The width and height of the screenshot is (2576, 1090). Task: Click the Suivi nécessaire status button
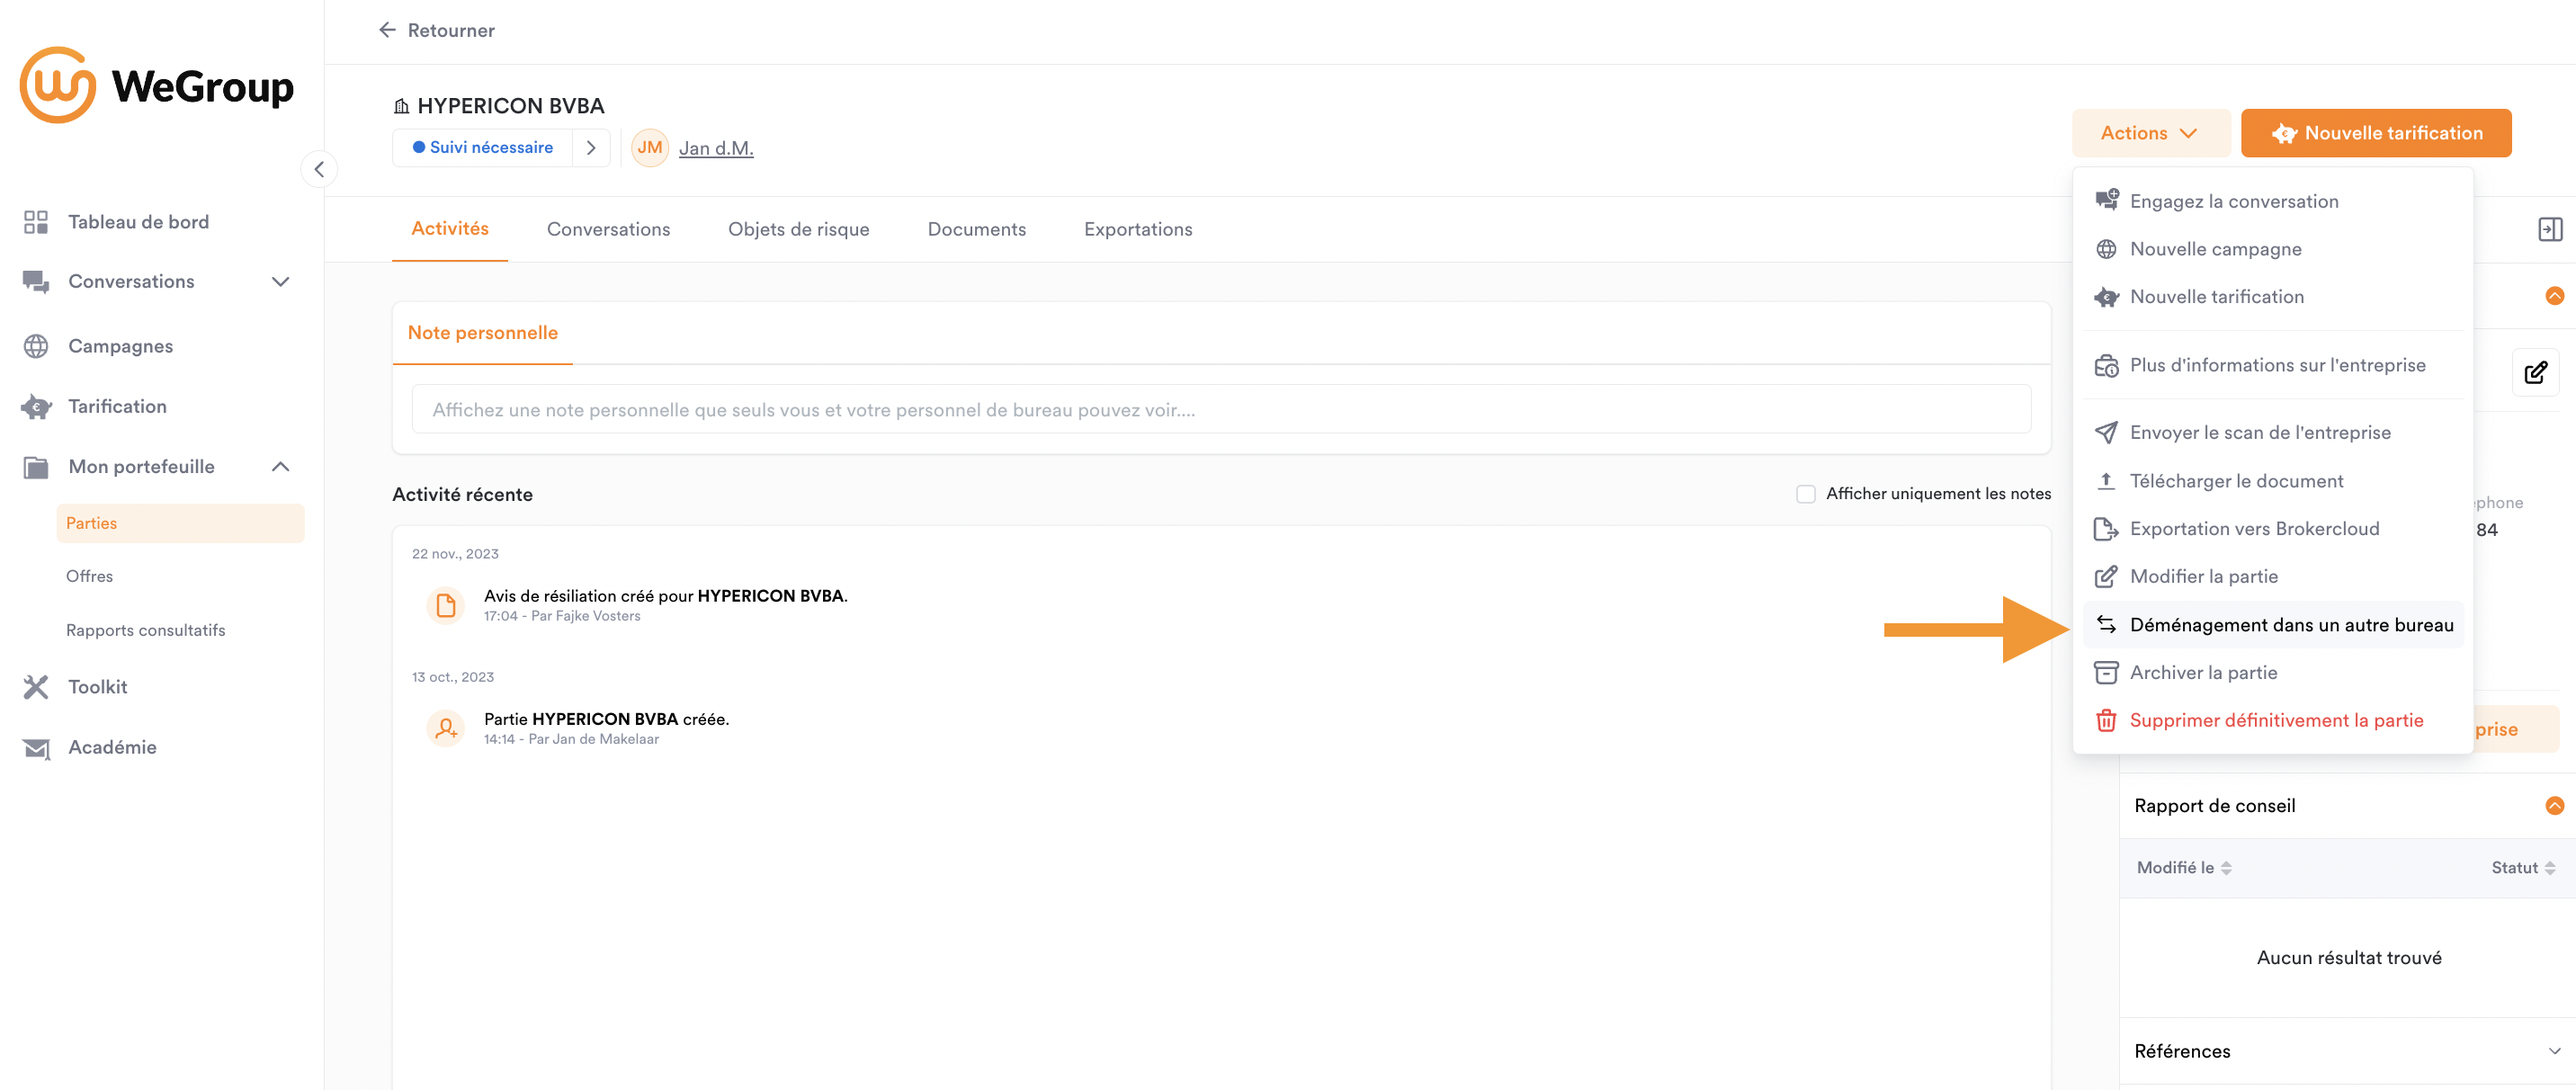[483, 148]
